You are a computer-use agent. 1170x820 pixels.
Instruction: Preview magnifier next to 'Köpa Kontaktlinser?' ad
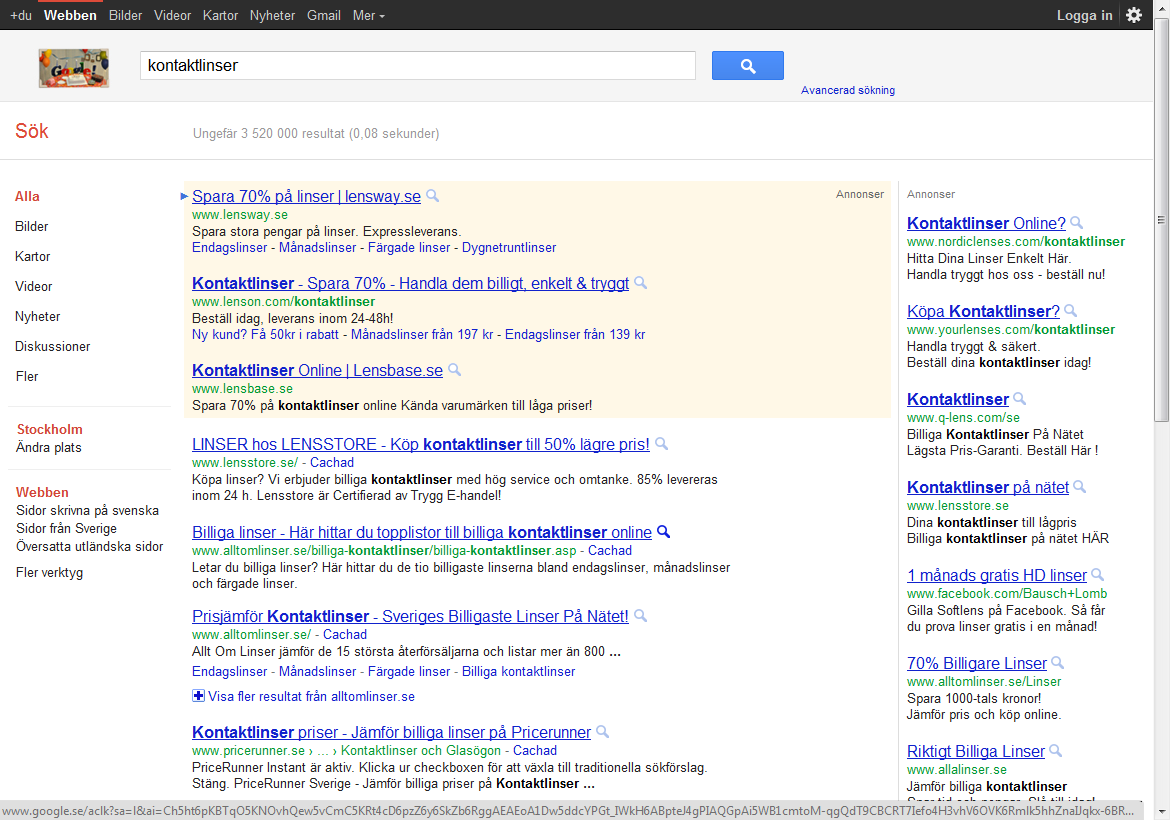(1070, 311)
